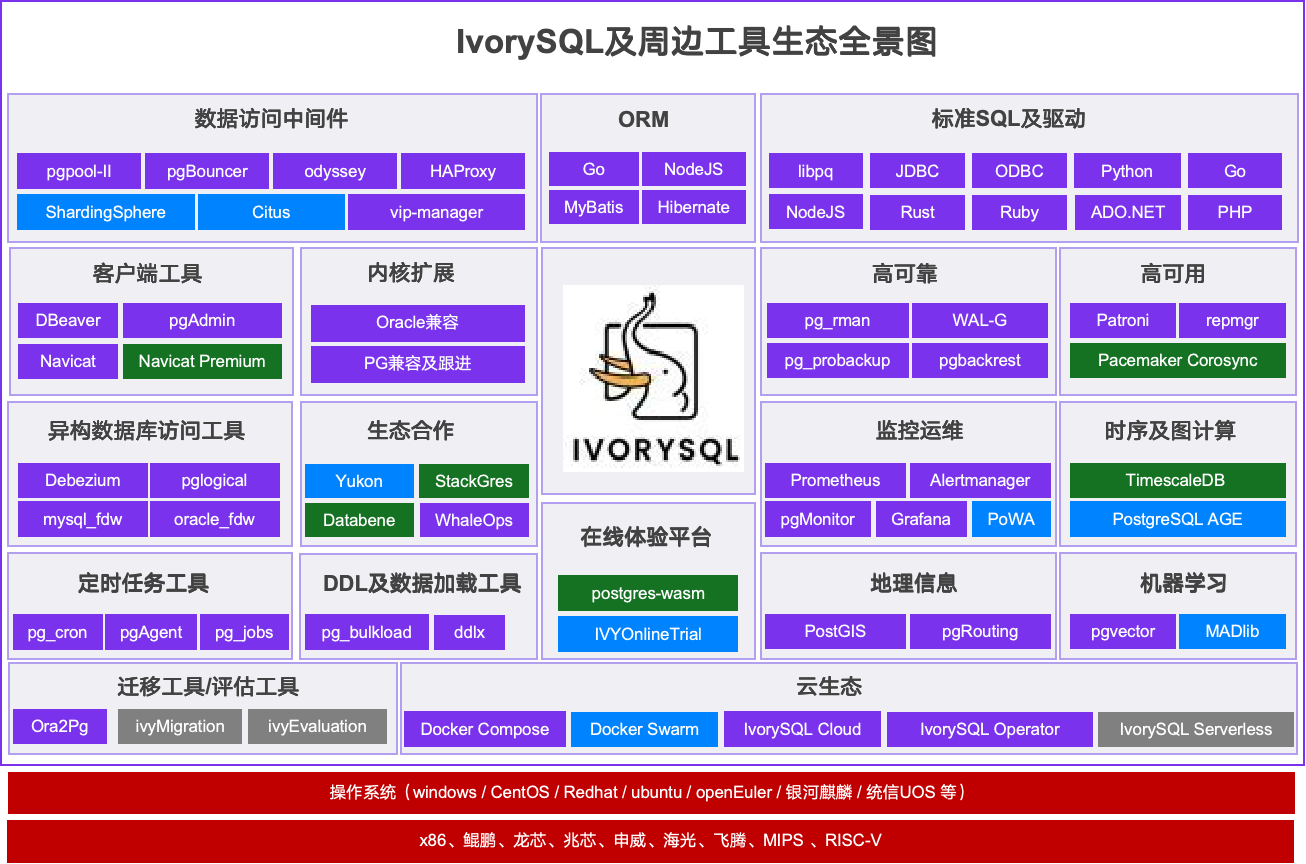The image size is (1306, 864).
Task: Click the IVYOnlineTrial entry
Action: click(647, 634)
